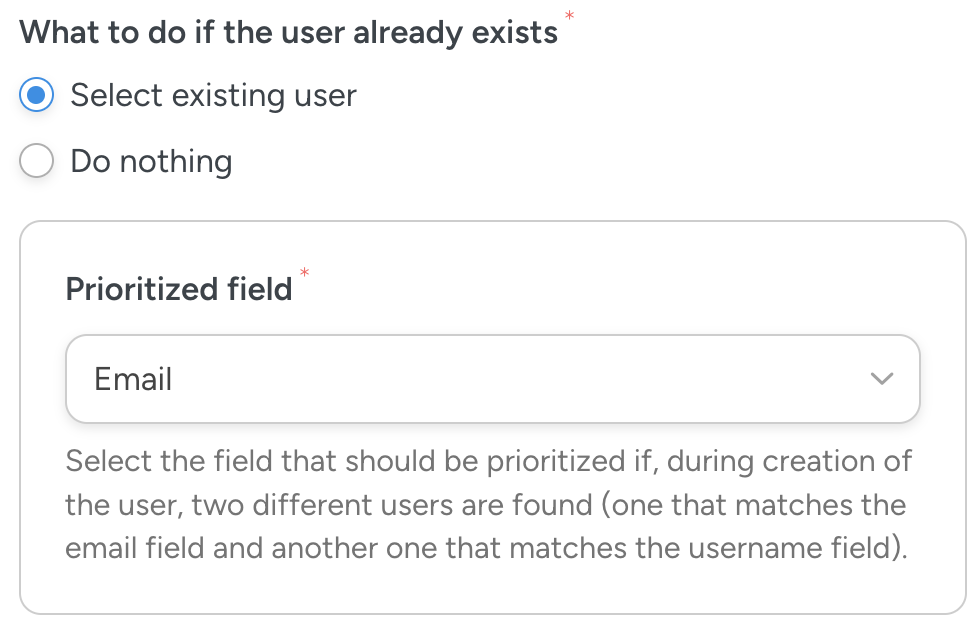Deselect the currently active radio option
Screen dimensions: 978x626
[x=36, y=95]
